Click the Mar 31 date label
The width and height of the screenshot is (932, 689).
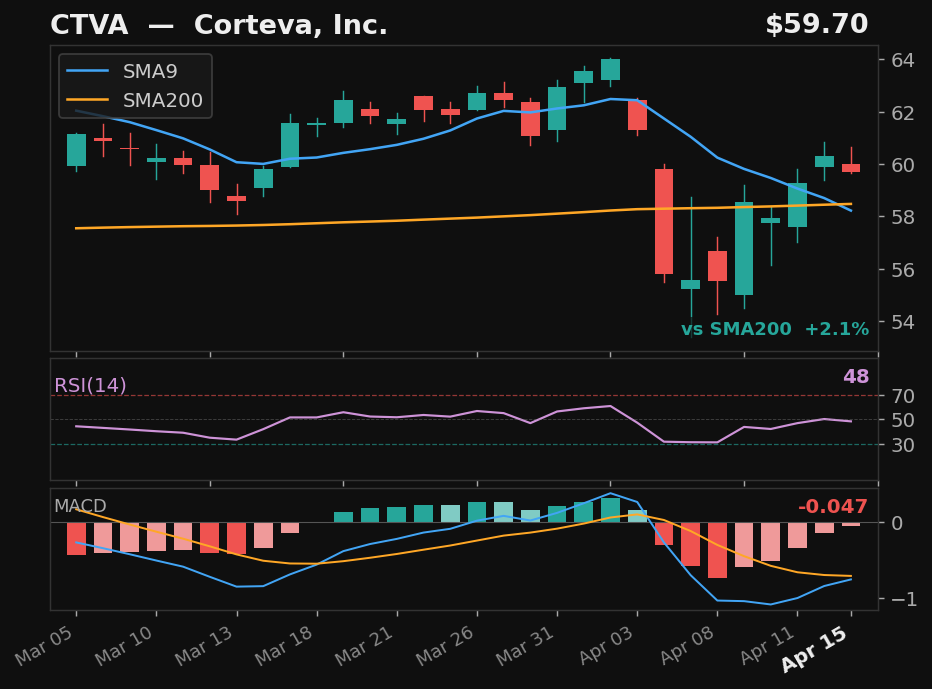coord(525,646)
